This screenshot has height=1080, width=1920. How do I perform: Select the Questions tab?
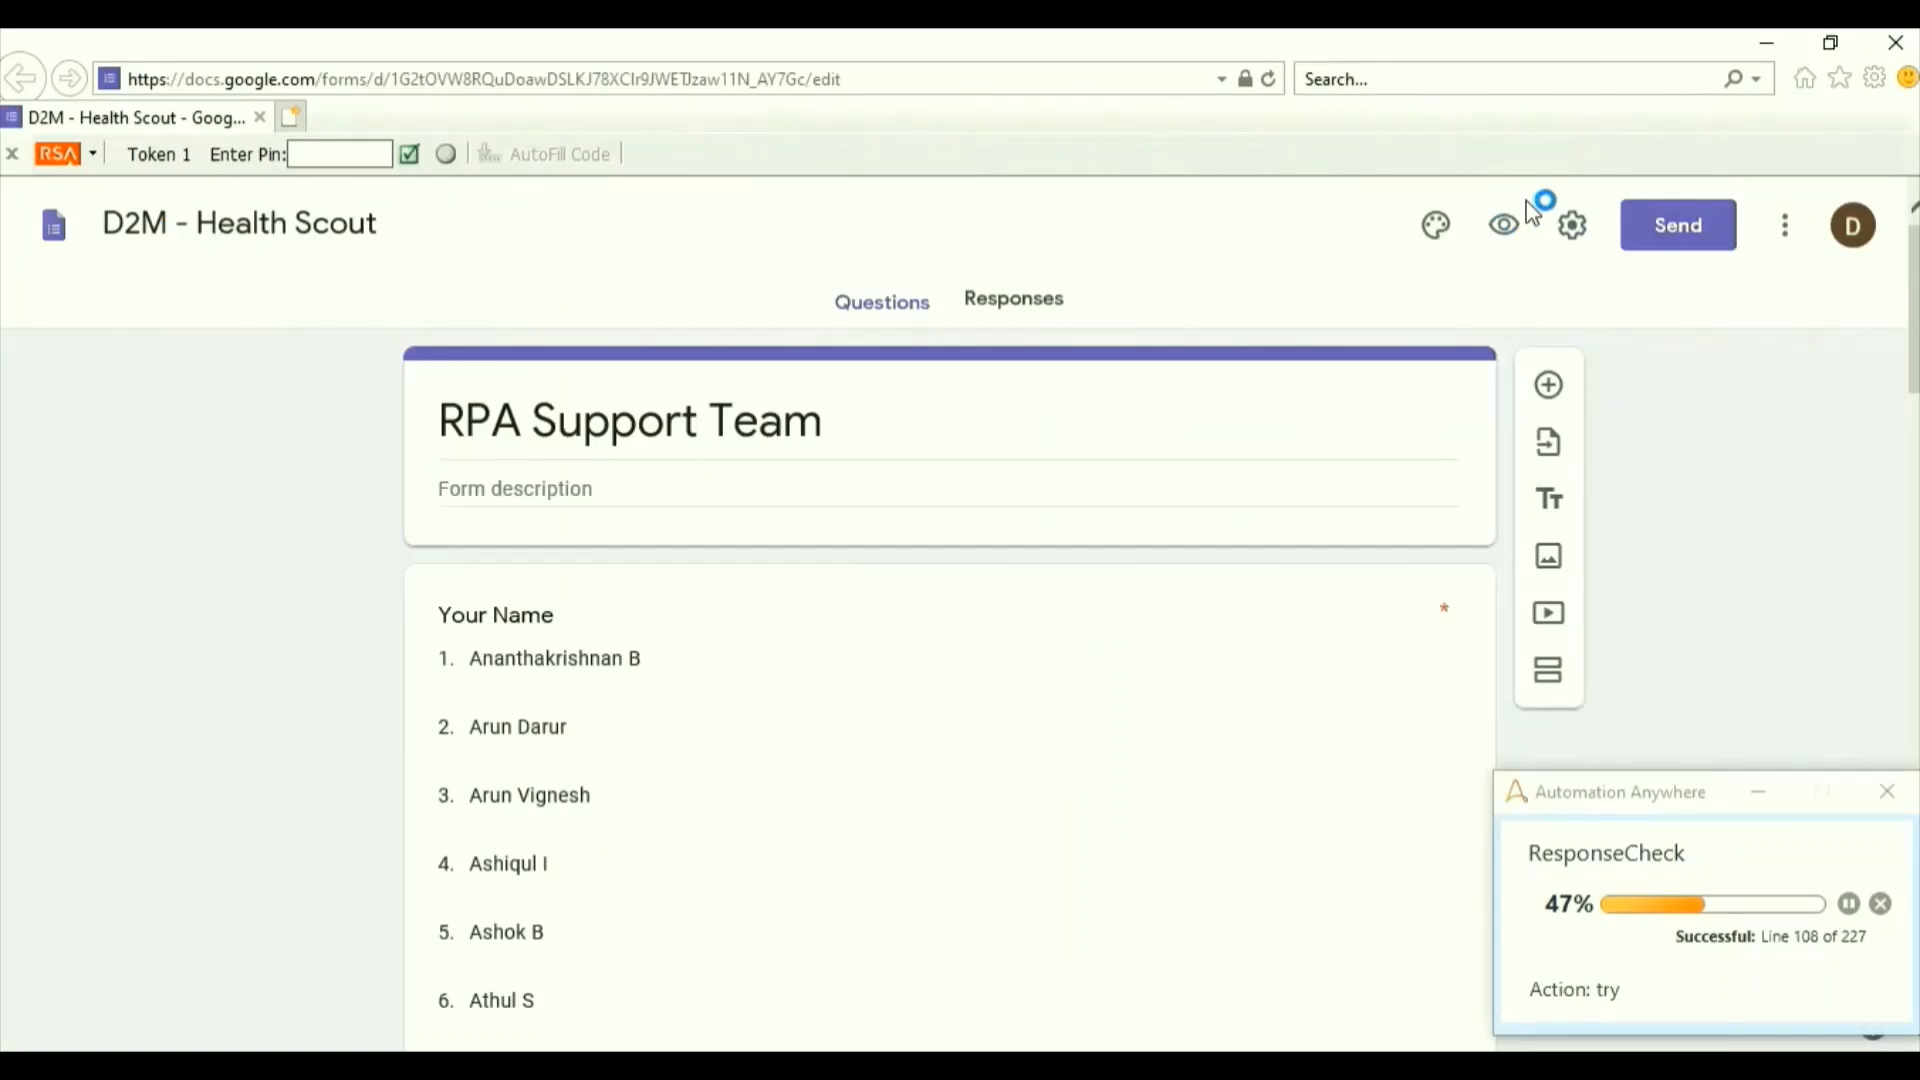882,302
